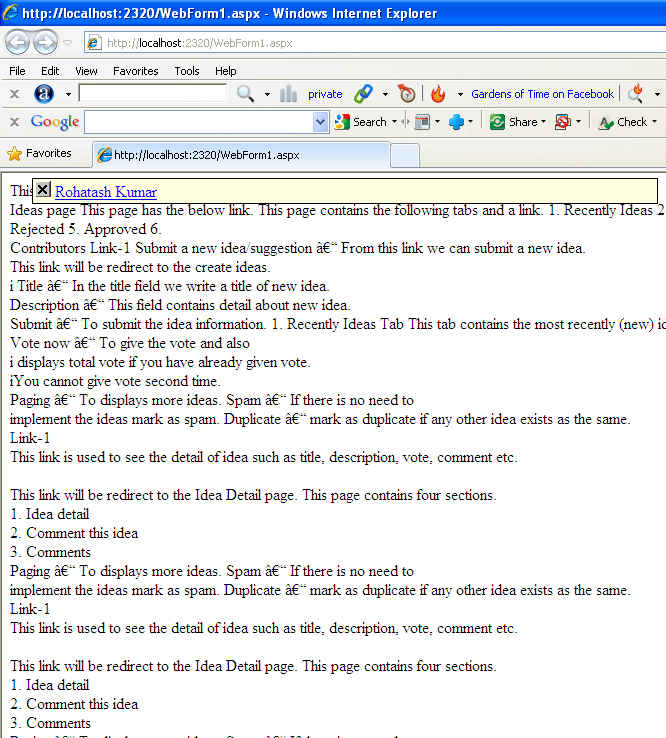
Task: Open the dropdown beside the flame icon
Action: tap(460, 95)
